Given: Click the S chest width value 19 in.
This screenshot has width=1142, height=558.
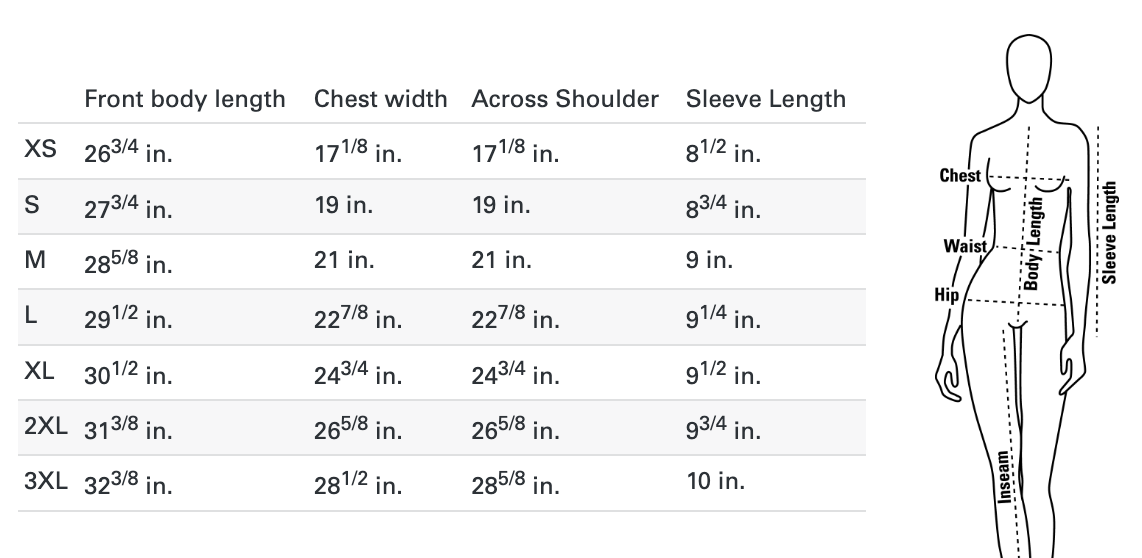Looking at the screenshot, I should [x=344, y=205].
